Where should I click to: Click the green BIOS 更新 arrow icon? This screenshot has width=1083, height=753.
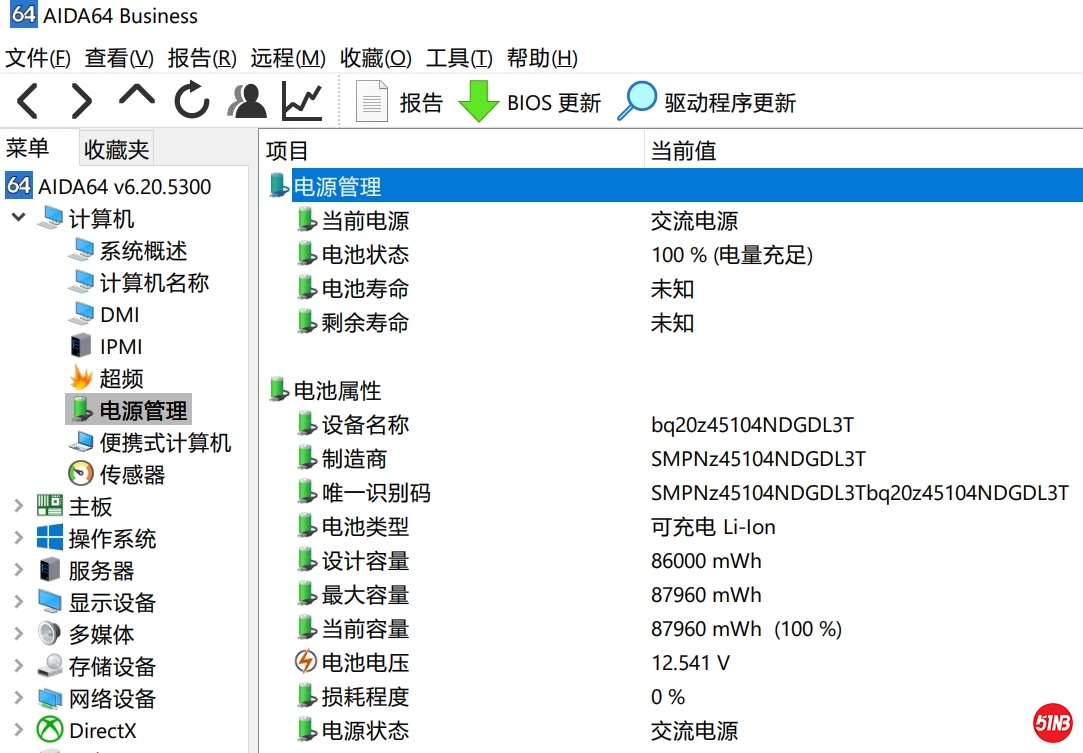[478, 102]
